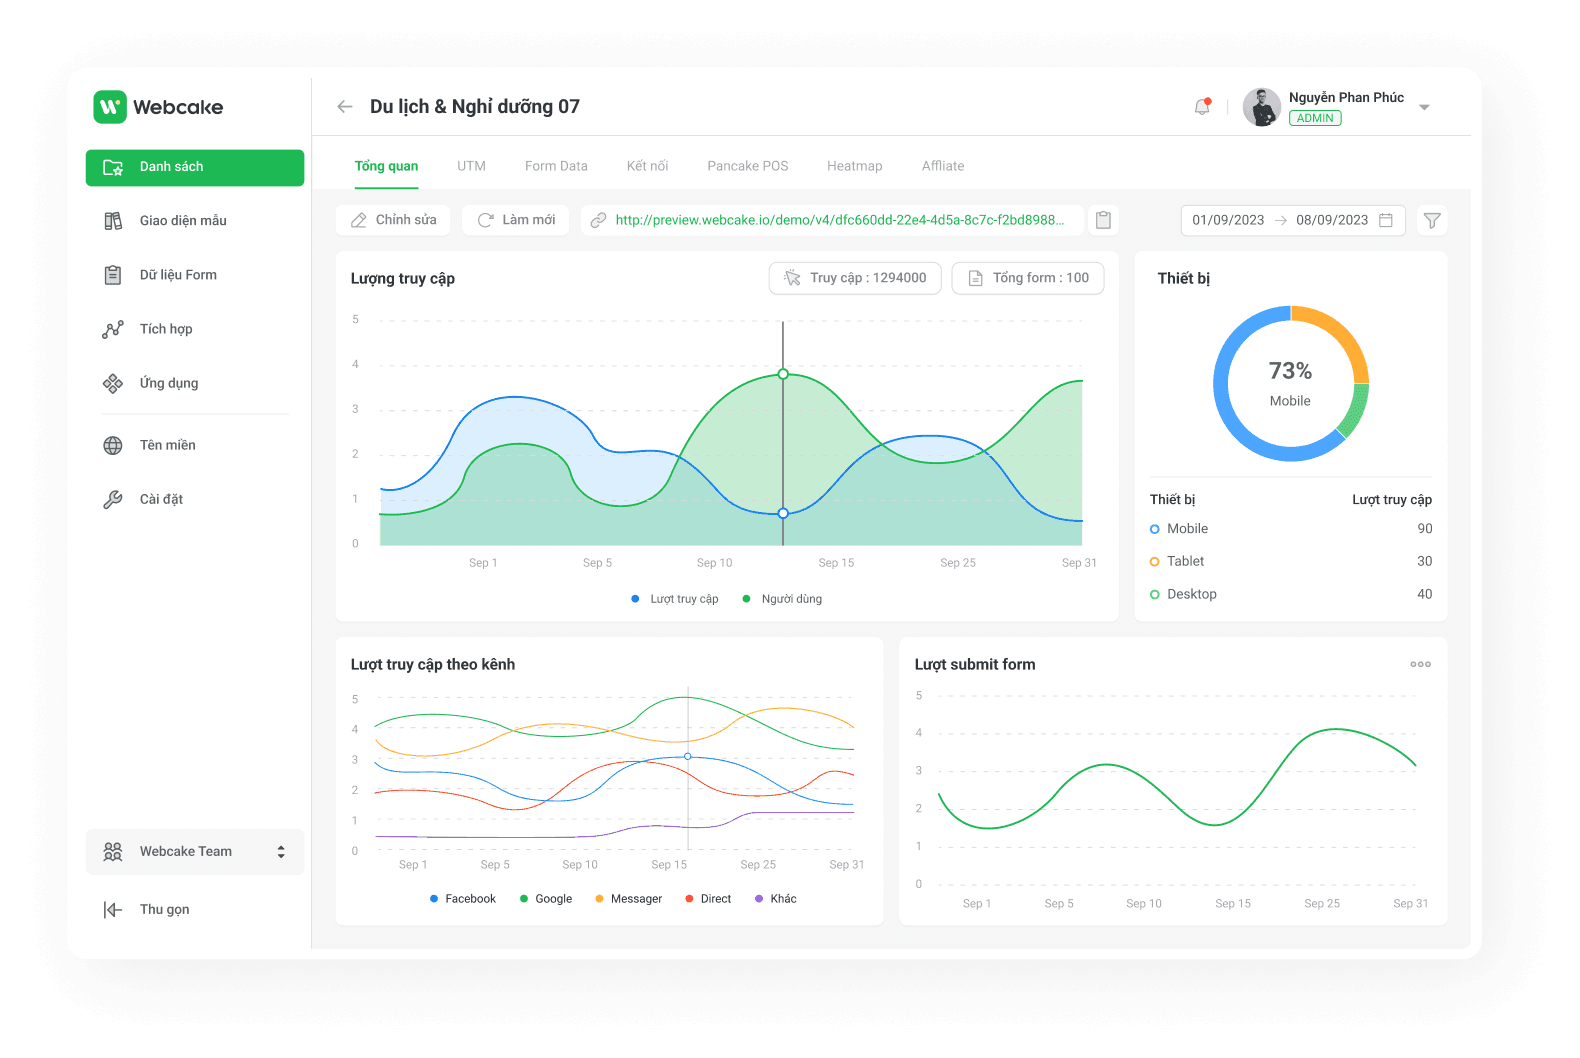Switch to the Heatmap tab

(x=854, y=166)
